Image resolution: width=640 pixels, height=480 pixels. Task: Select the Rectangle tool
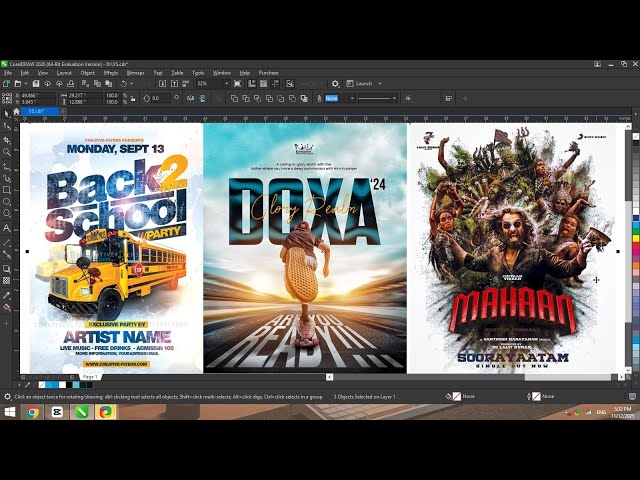coord(7,190)
